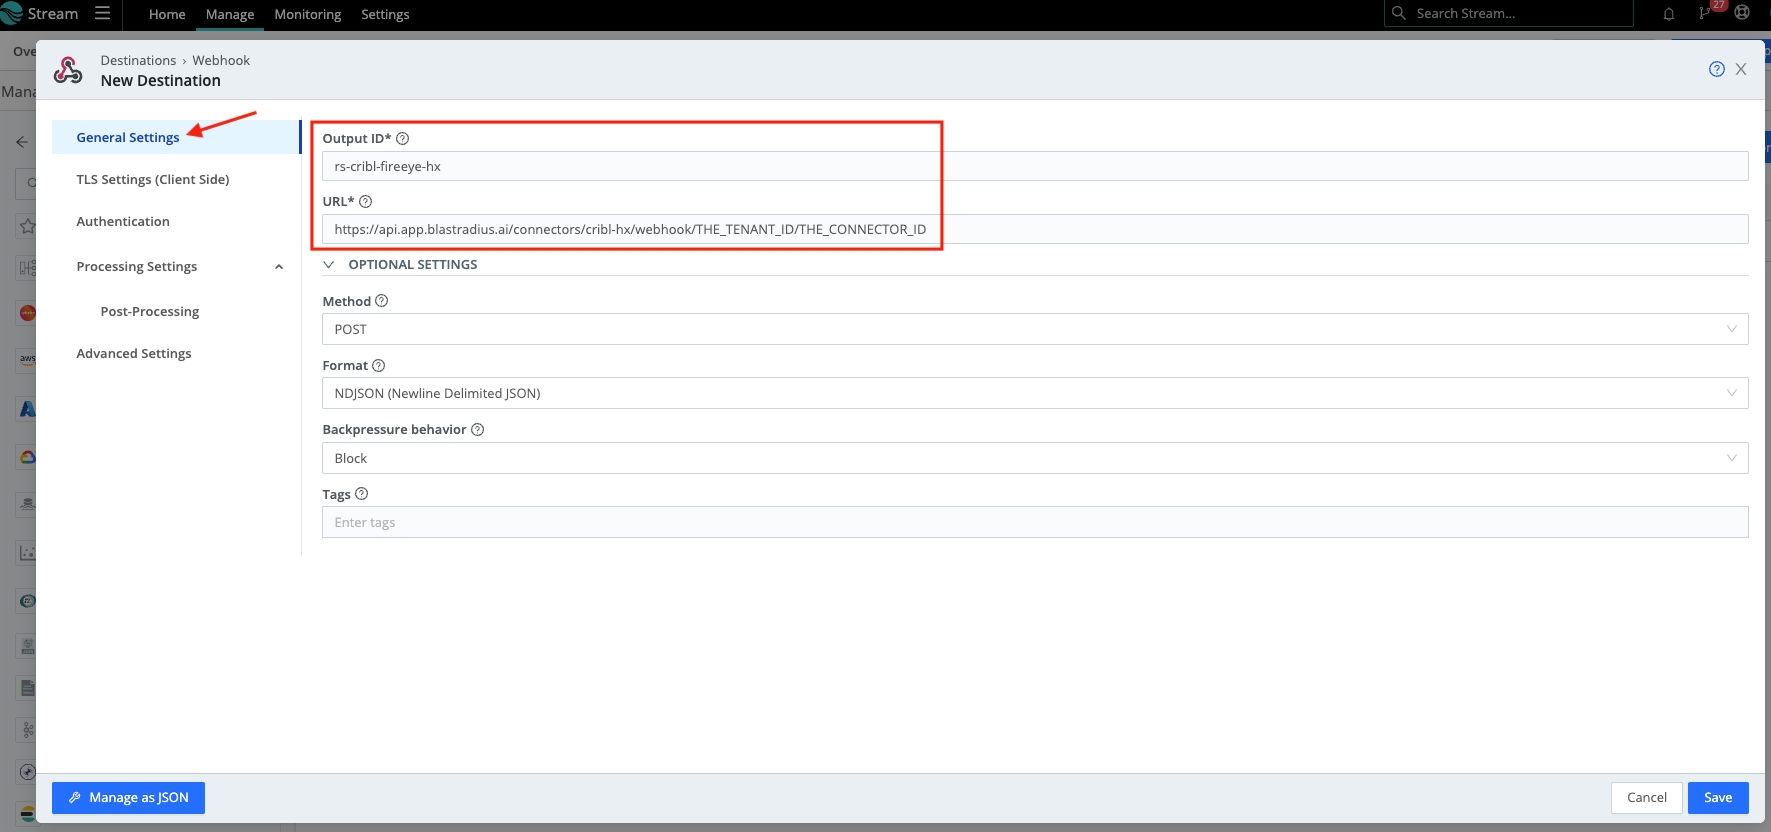
Task: Open the Method dropdown showing POST
Action: 1034,329
